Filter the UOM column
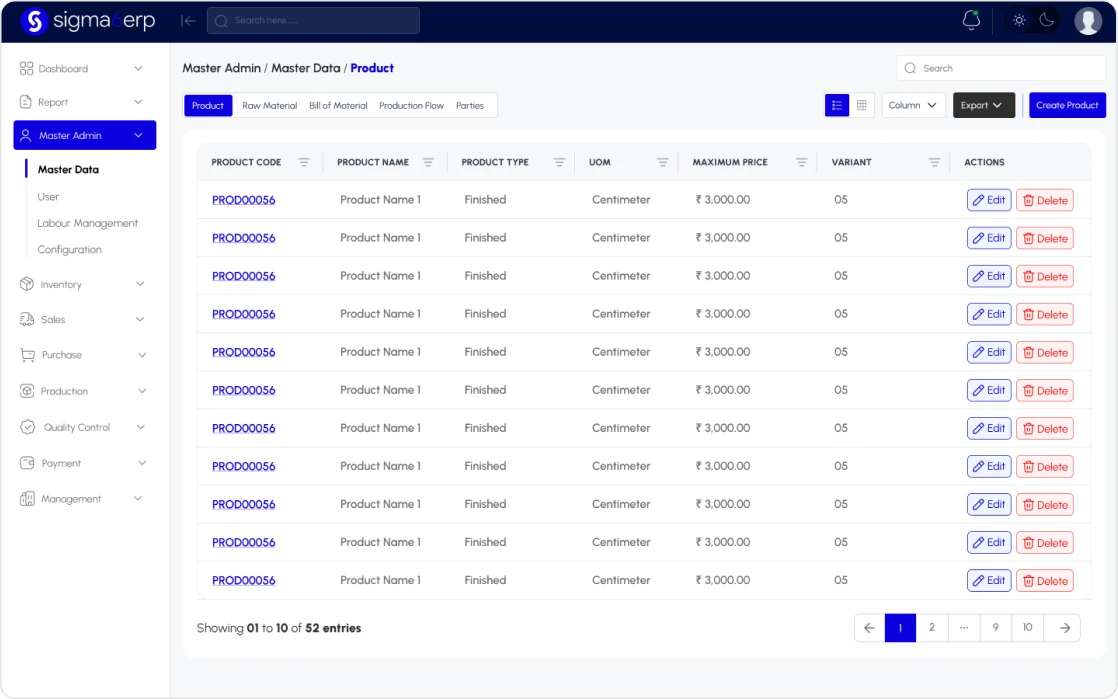This screenshot has height=699, width=1118. (662, 163)
